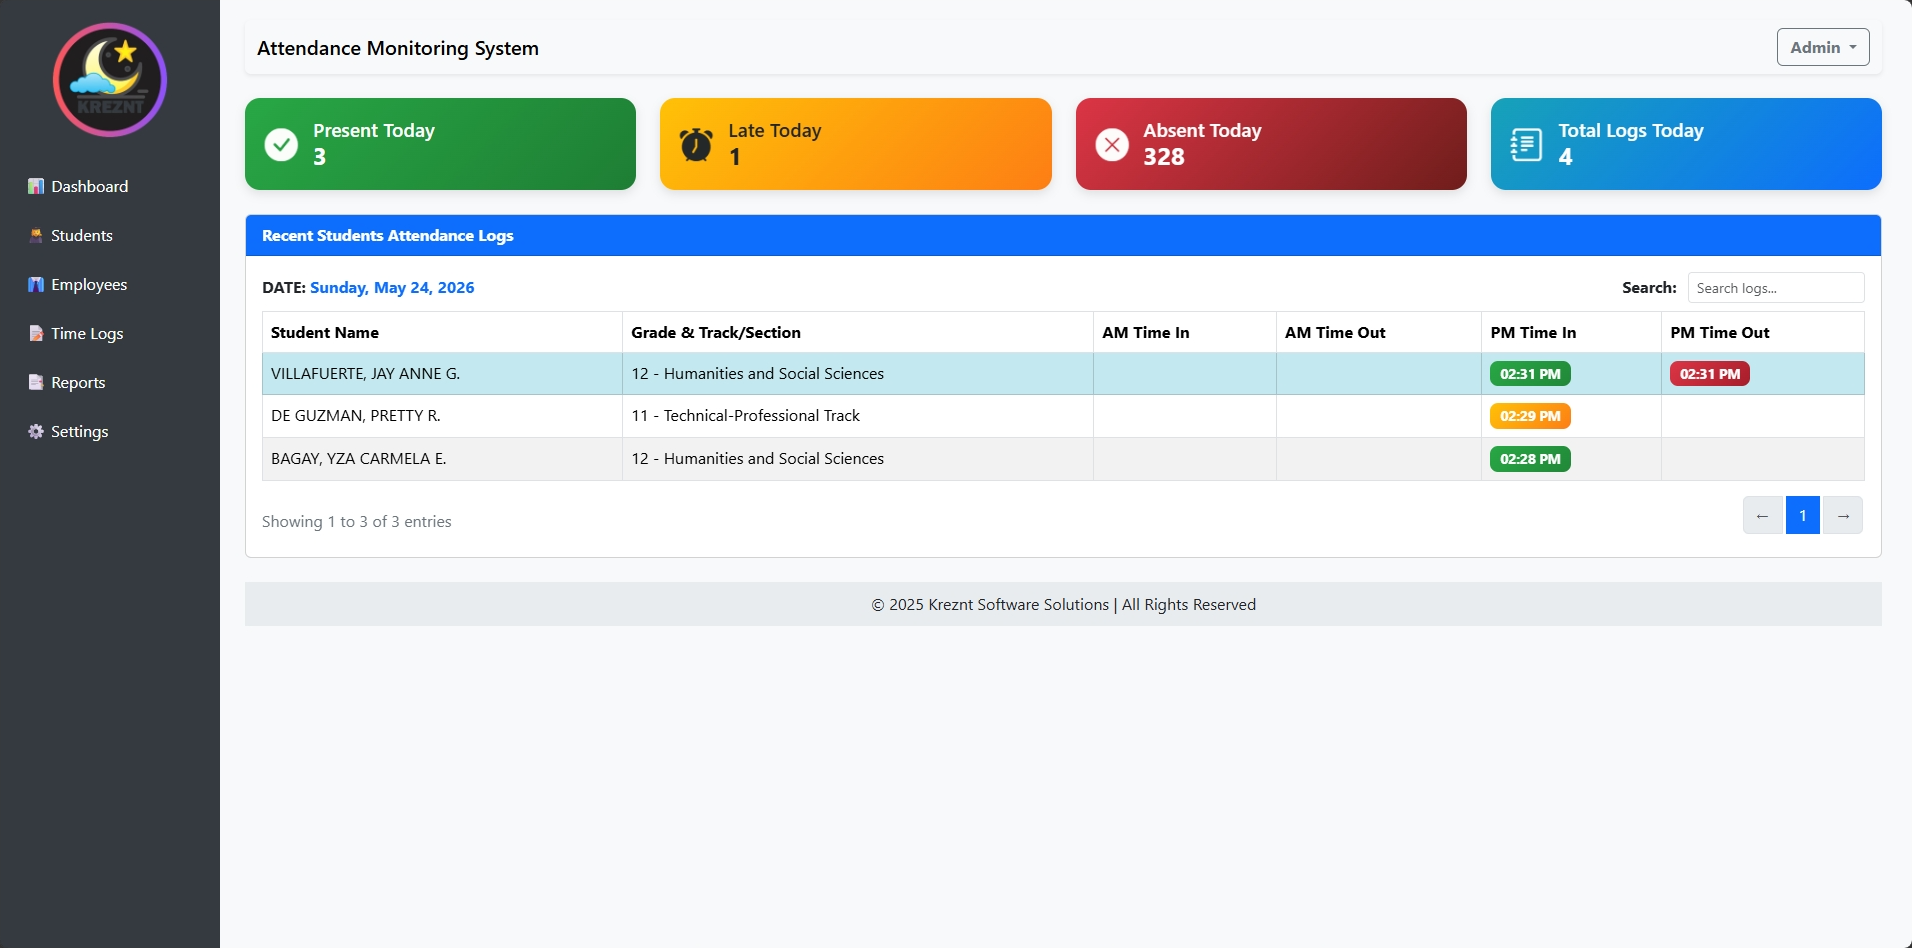The width and height of the screenshot is (1912, 948).
Task: Select page 1 in pagination
Action: click(1803, 515)
